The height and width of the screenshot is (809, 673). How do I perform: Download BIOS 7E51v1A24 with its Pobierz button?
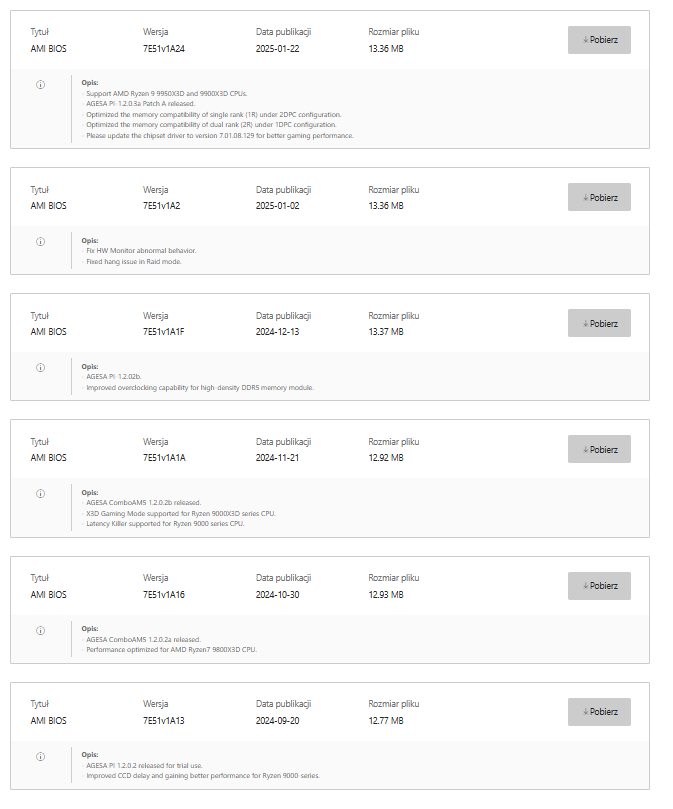[599, 40]
